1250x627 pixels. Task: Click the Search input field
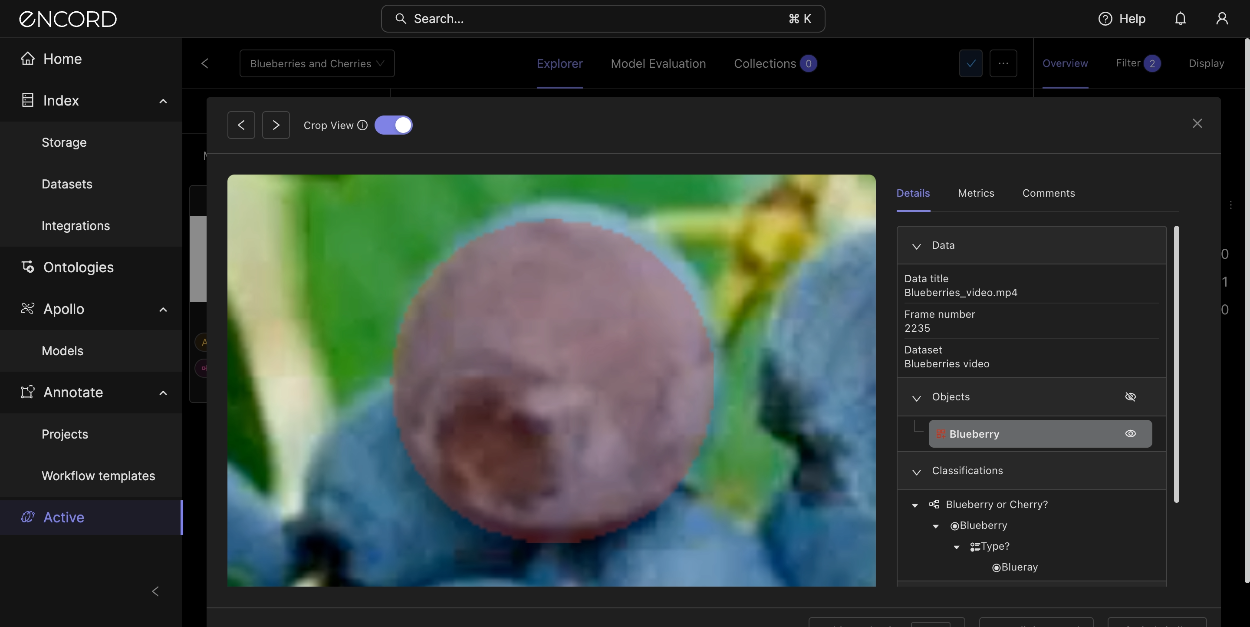pyautogui.click(x=603, y=19)
